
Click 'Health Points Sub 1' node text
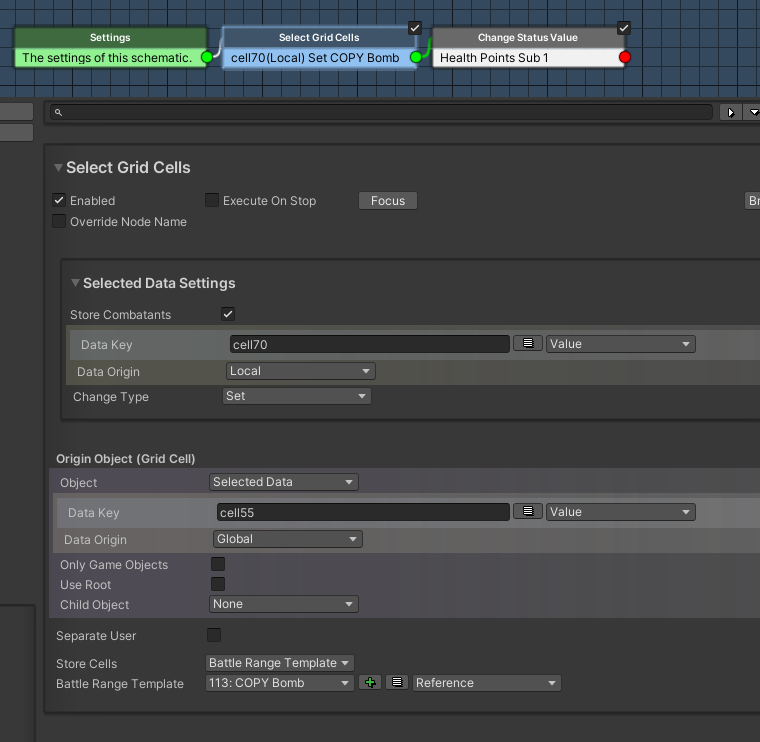tap(494, 58)
